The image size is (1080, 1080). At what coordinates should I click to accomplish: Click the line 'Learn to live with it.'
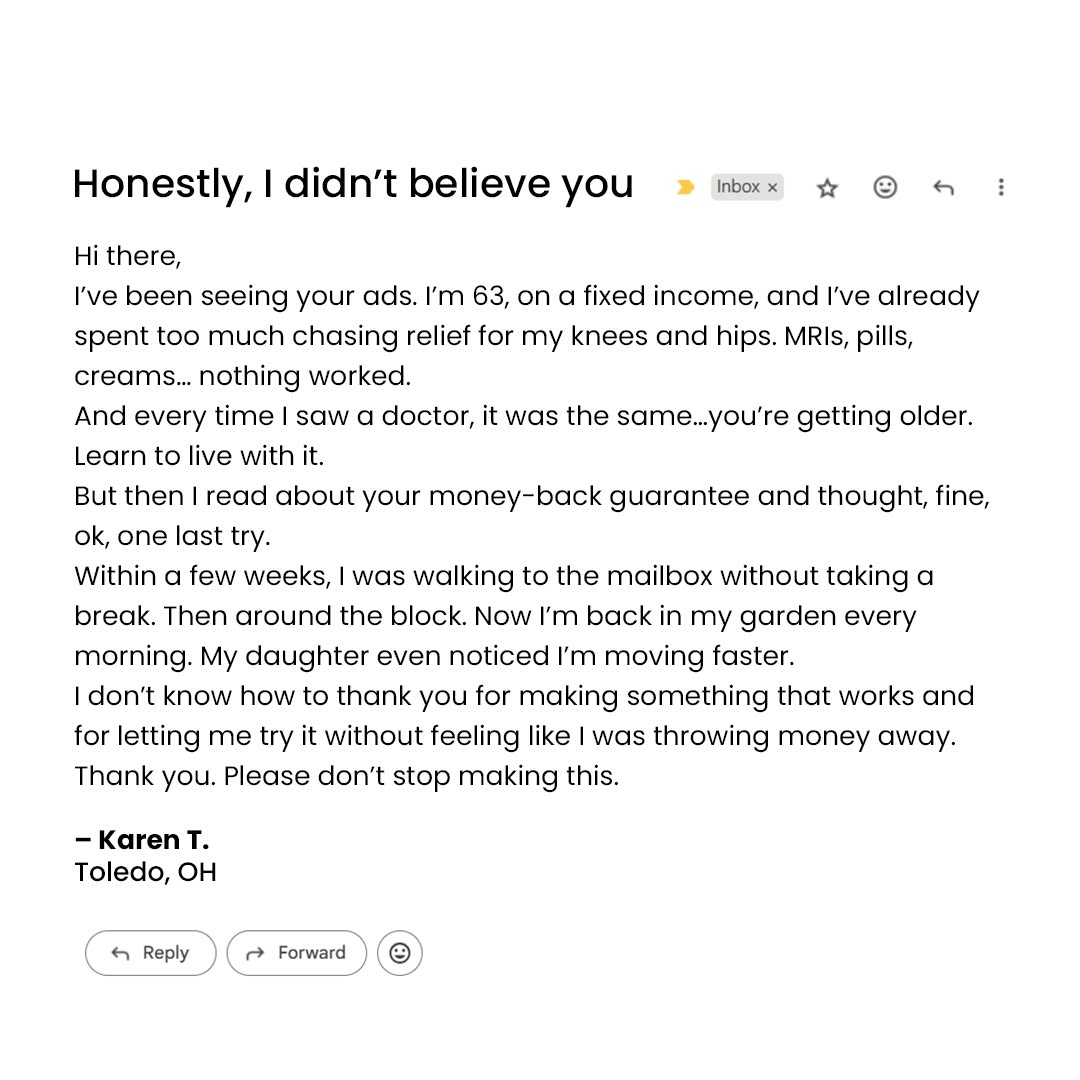coord(199,456)
